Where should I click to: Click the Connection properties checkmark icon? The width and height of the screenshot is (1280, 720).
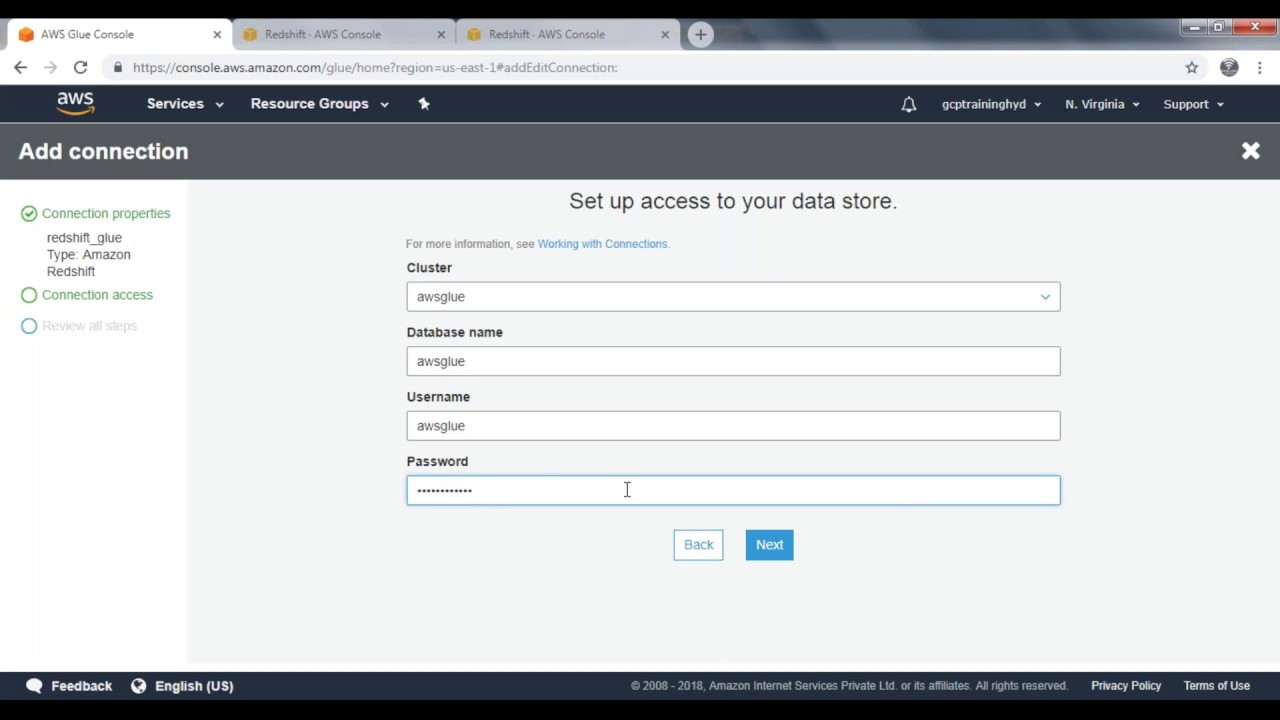tap(29, 213)
